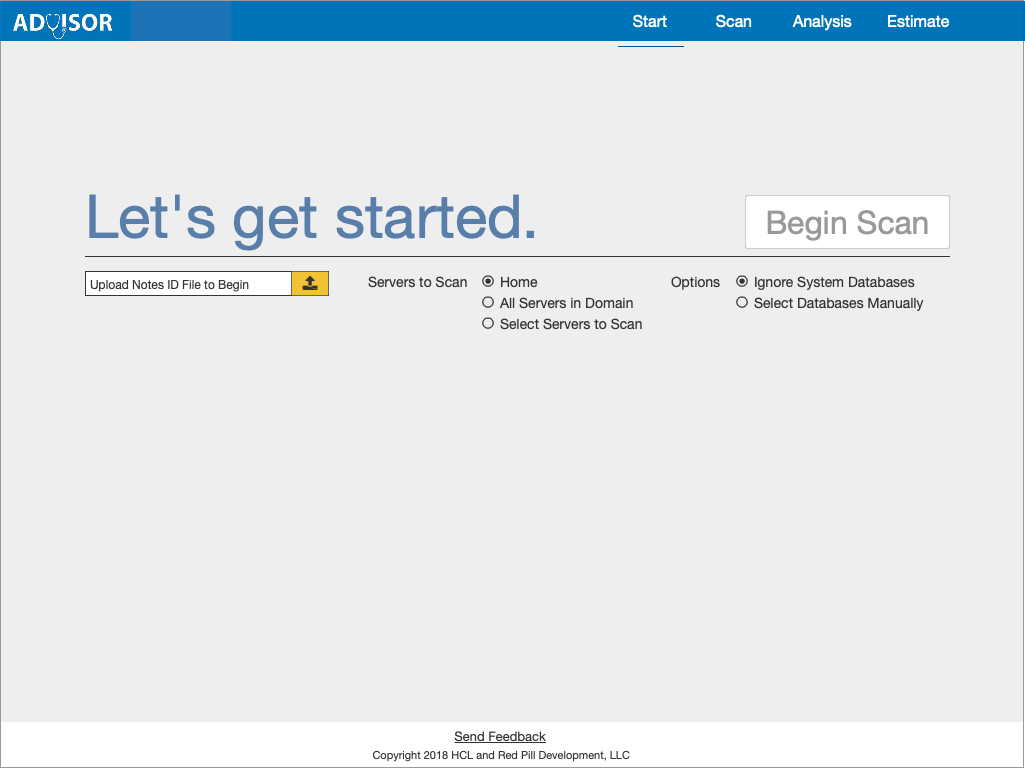Go to the Analysis tab
This screenshot has height=768, width=1025.
pyautogui.click(x=822, y=21)
